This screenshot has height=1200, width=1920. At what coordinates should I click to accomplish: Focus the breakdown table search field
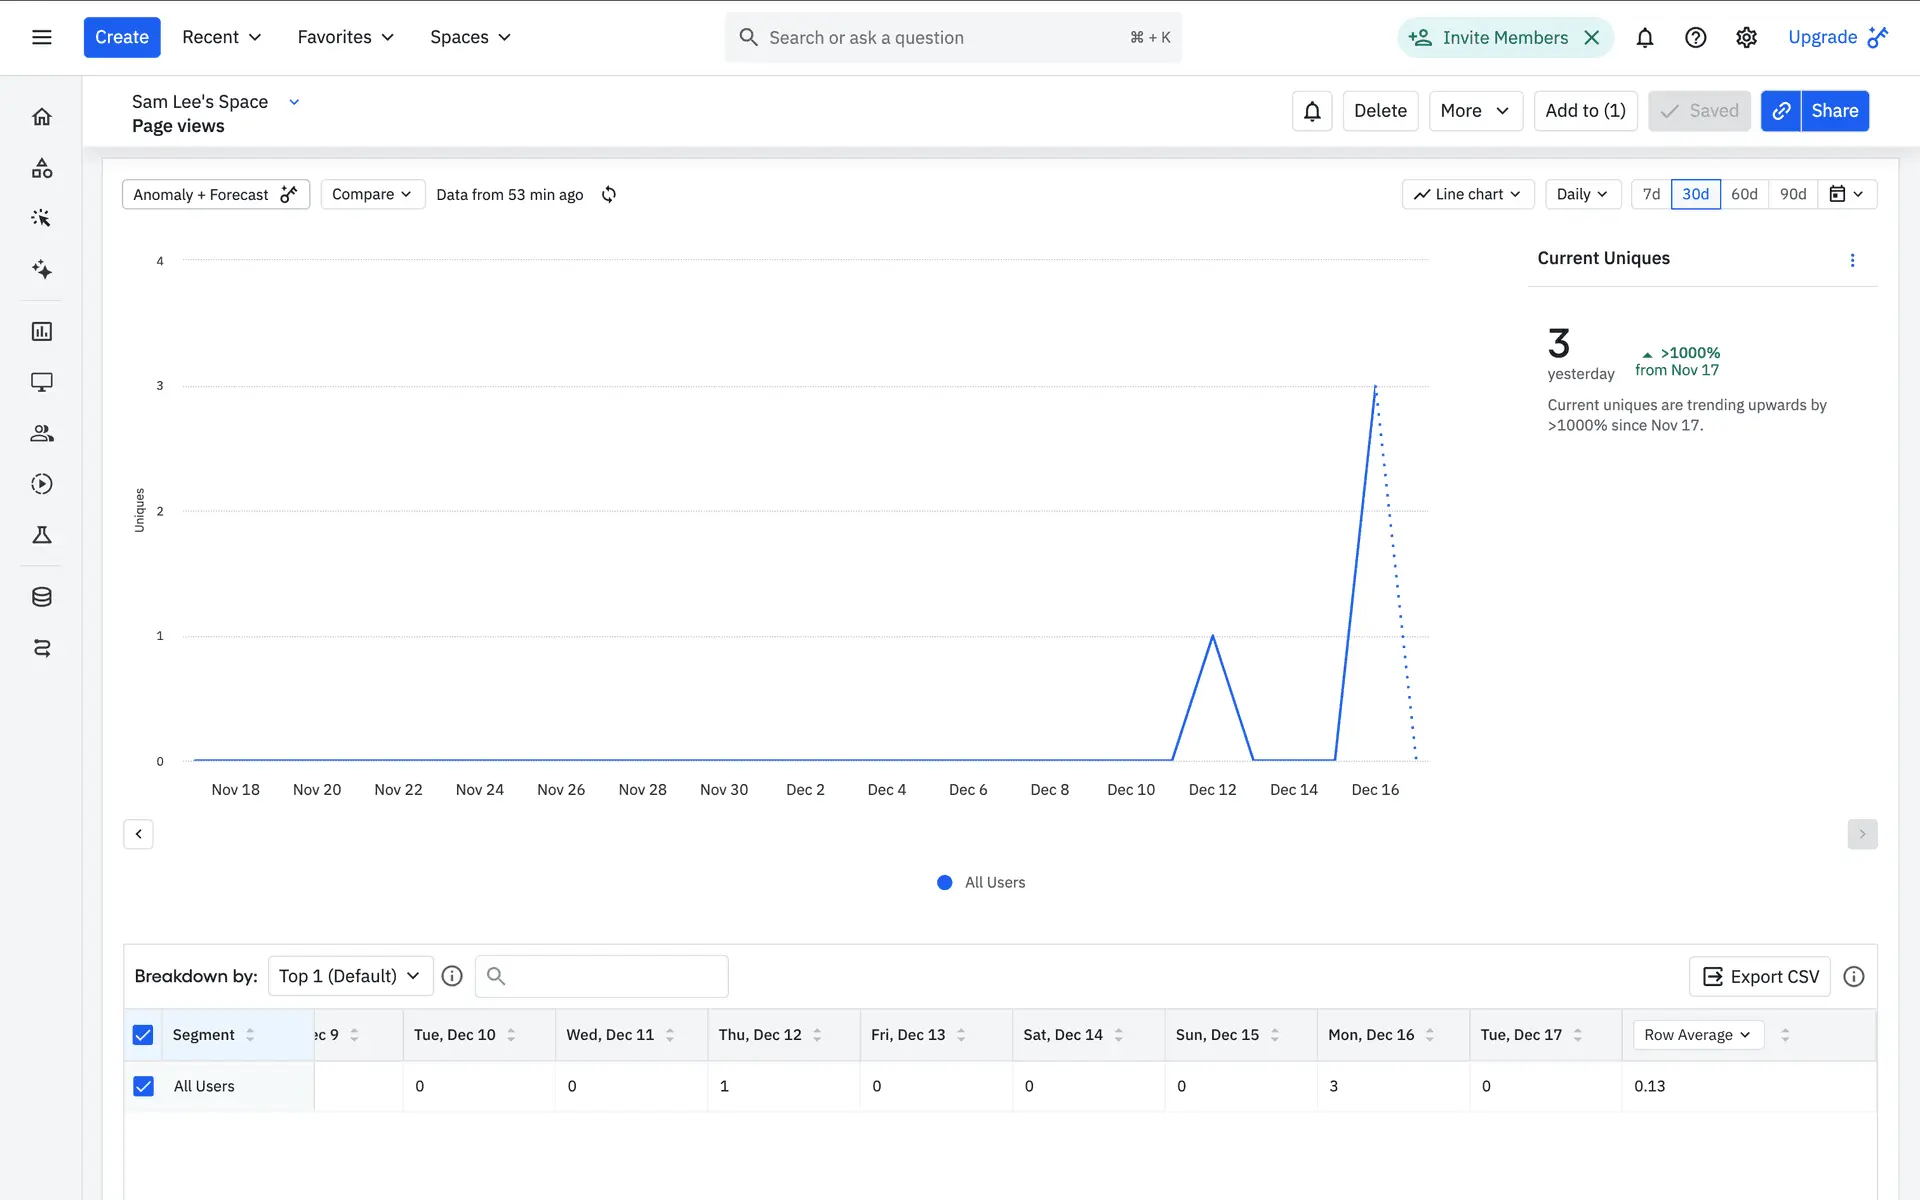(x=615, y=976)
